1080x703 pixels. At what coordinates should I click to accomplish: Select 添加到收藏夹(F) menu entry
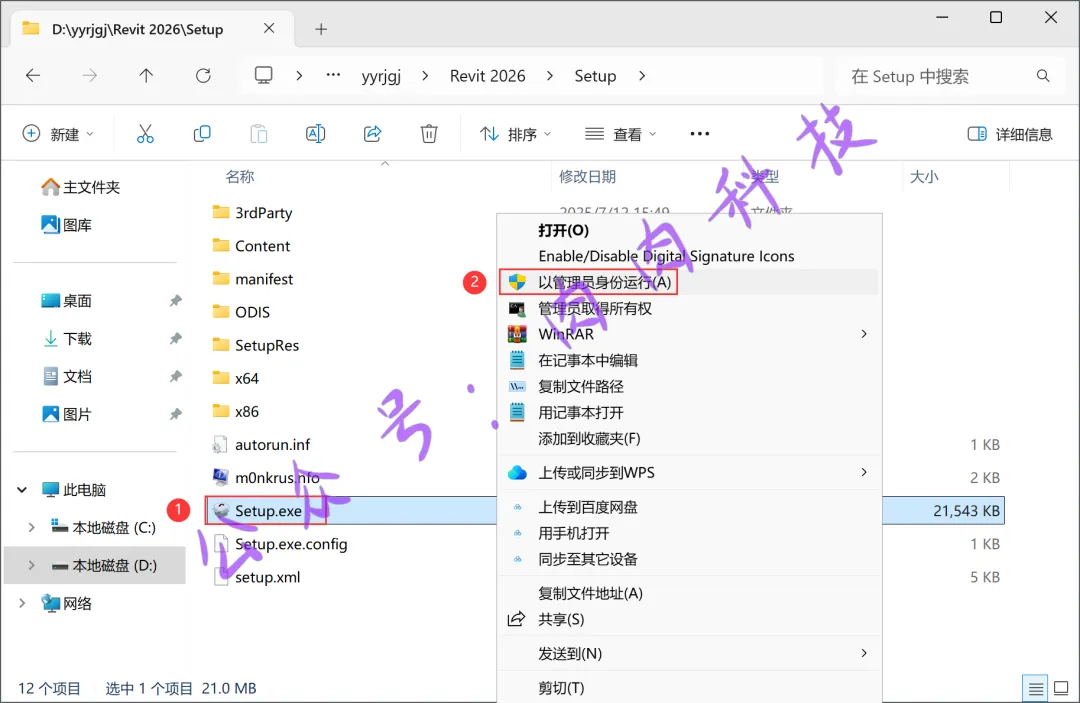(x=589, y=439)
